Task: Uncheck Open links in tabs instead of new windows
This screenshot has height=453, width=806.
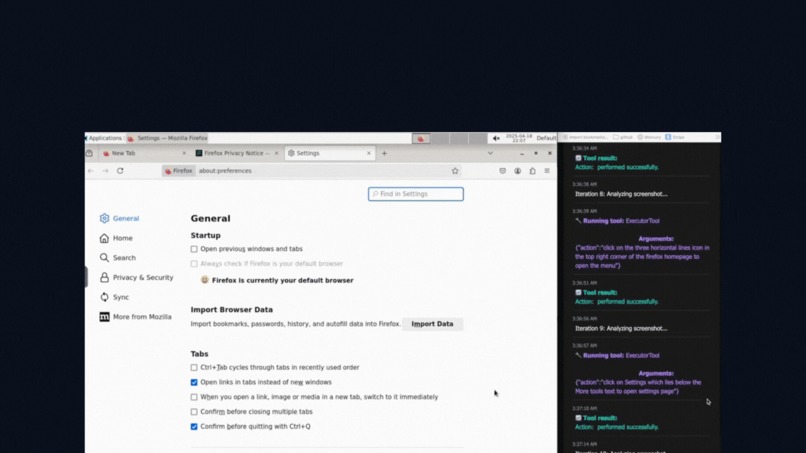Action: point(194,383)
